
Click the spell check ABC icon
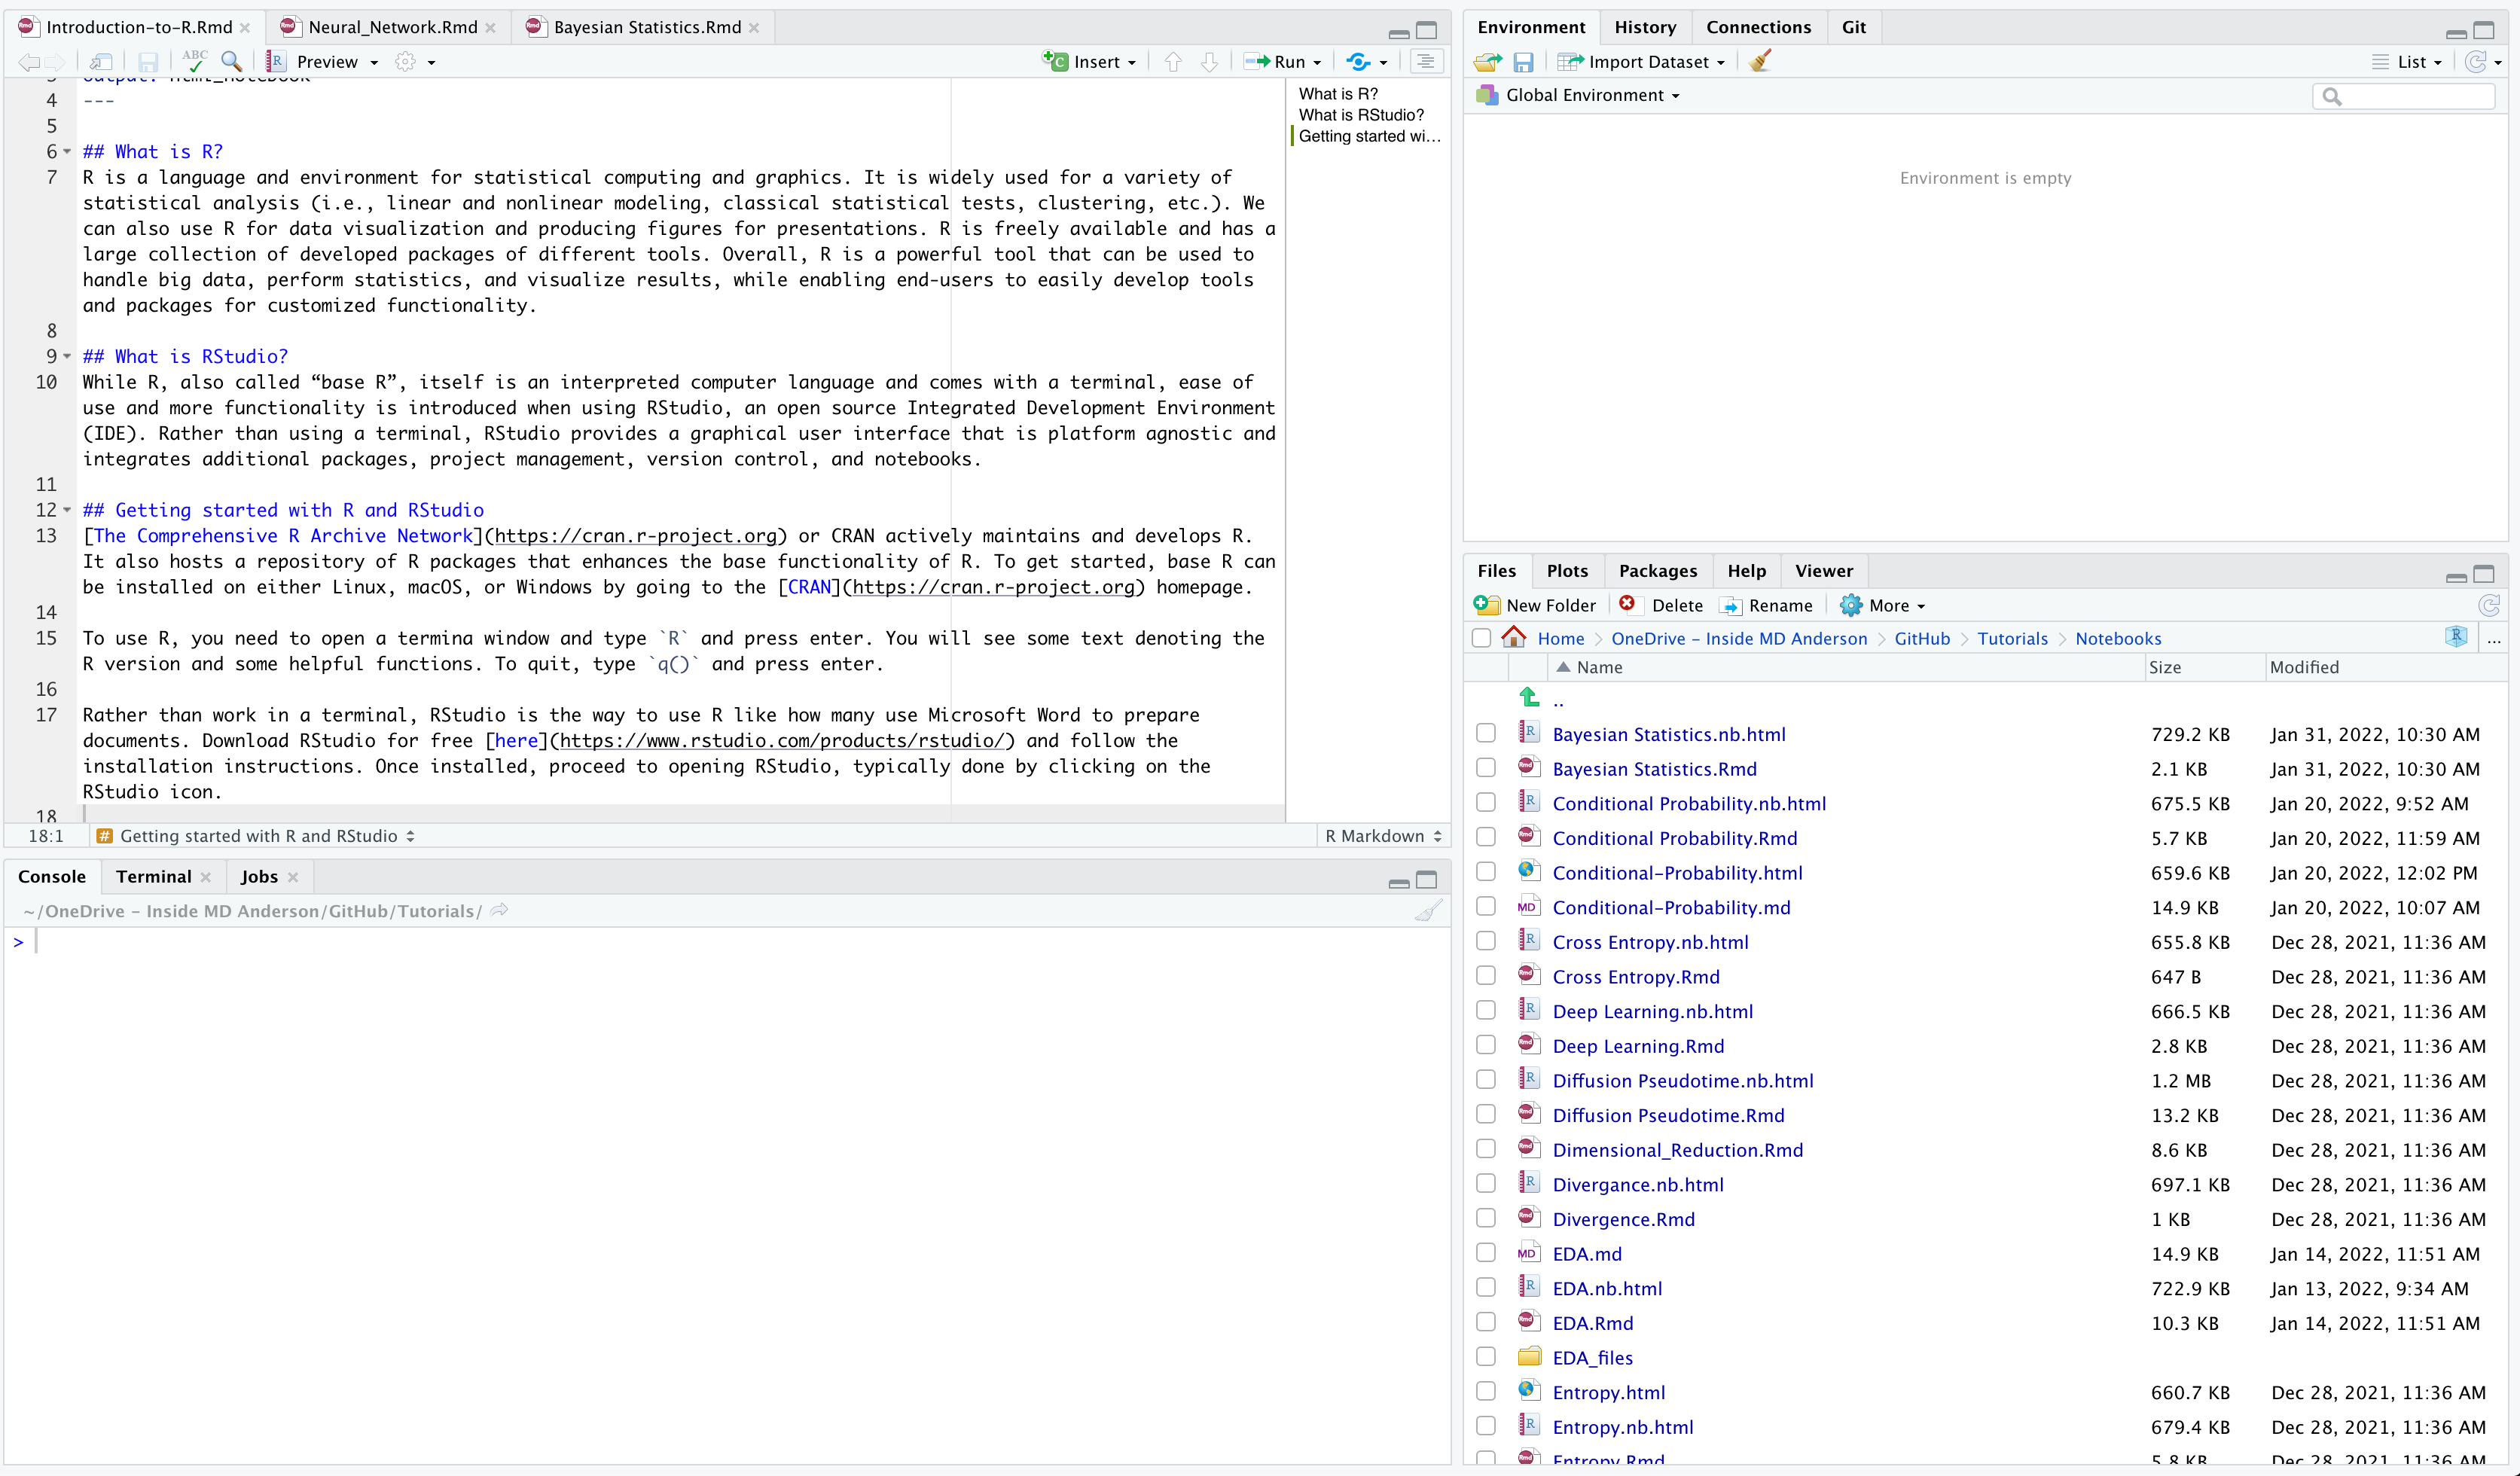pos(195,61)
